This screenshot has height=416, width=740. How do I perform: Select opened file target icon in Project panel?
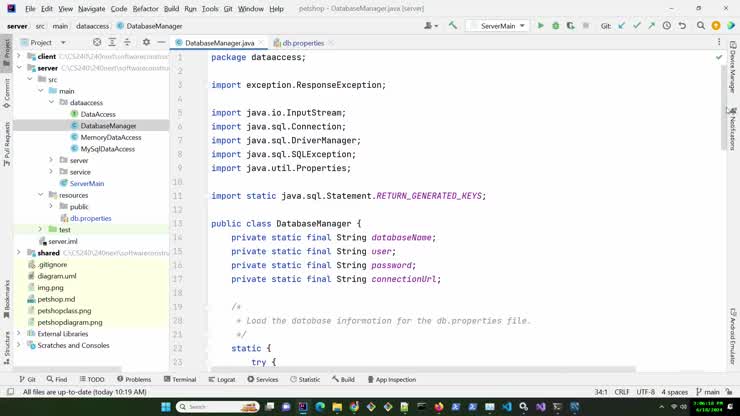(97, 42)
